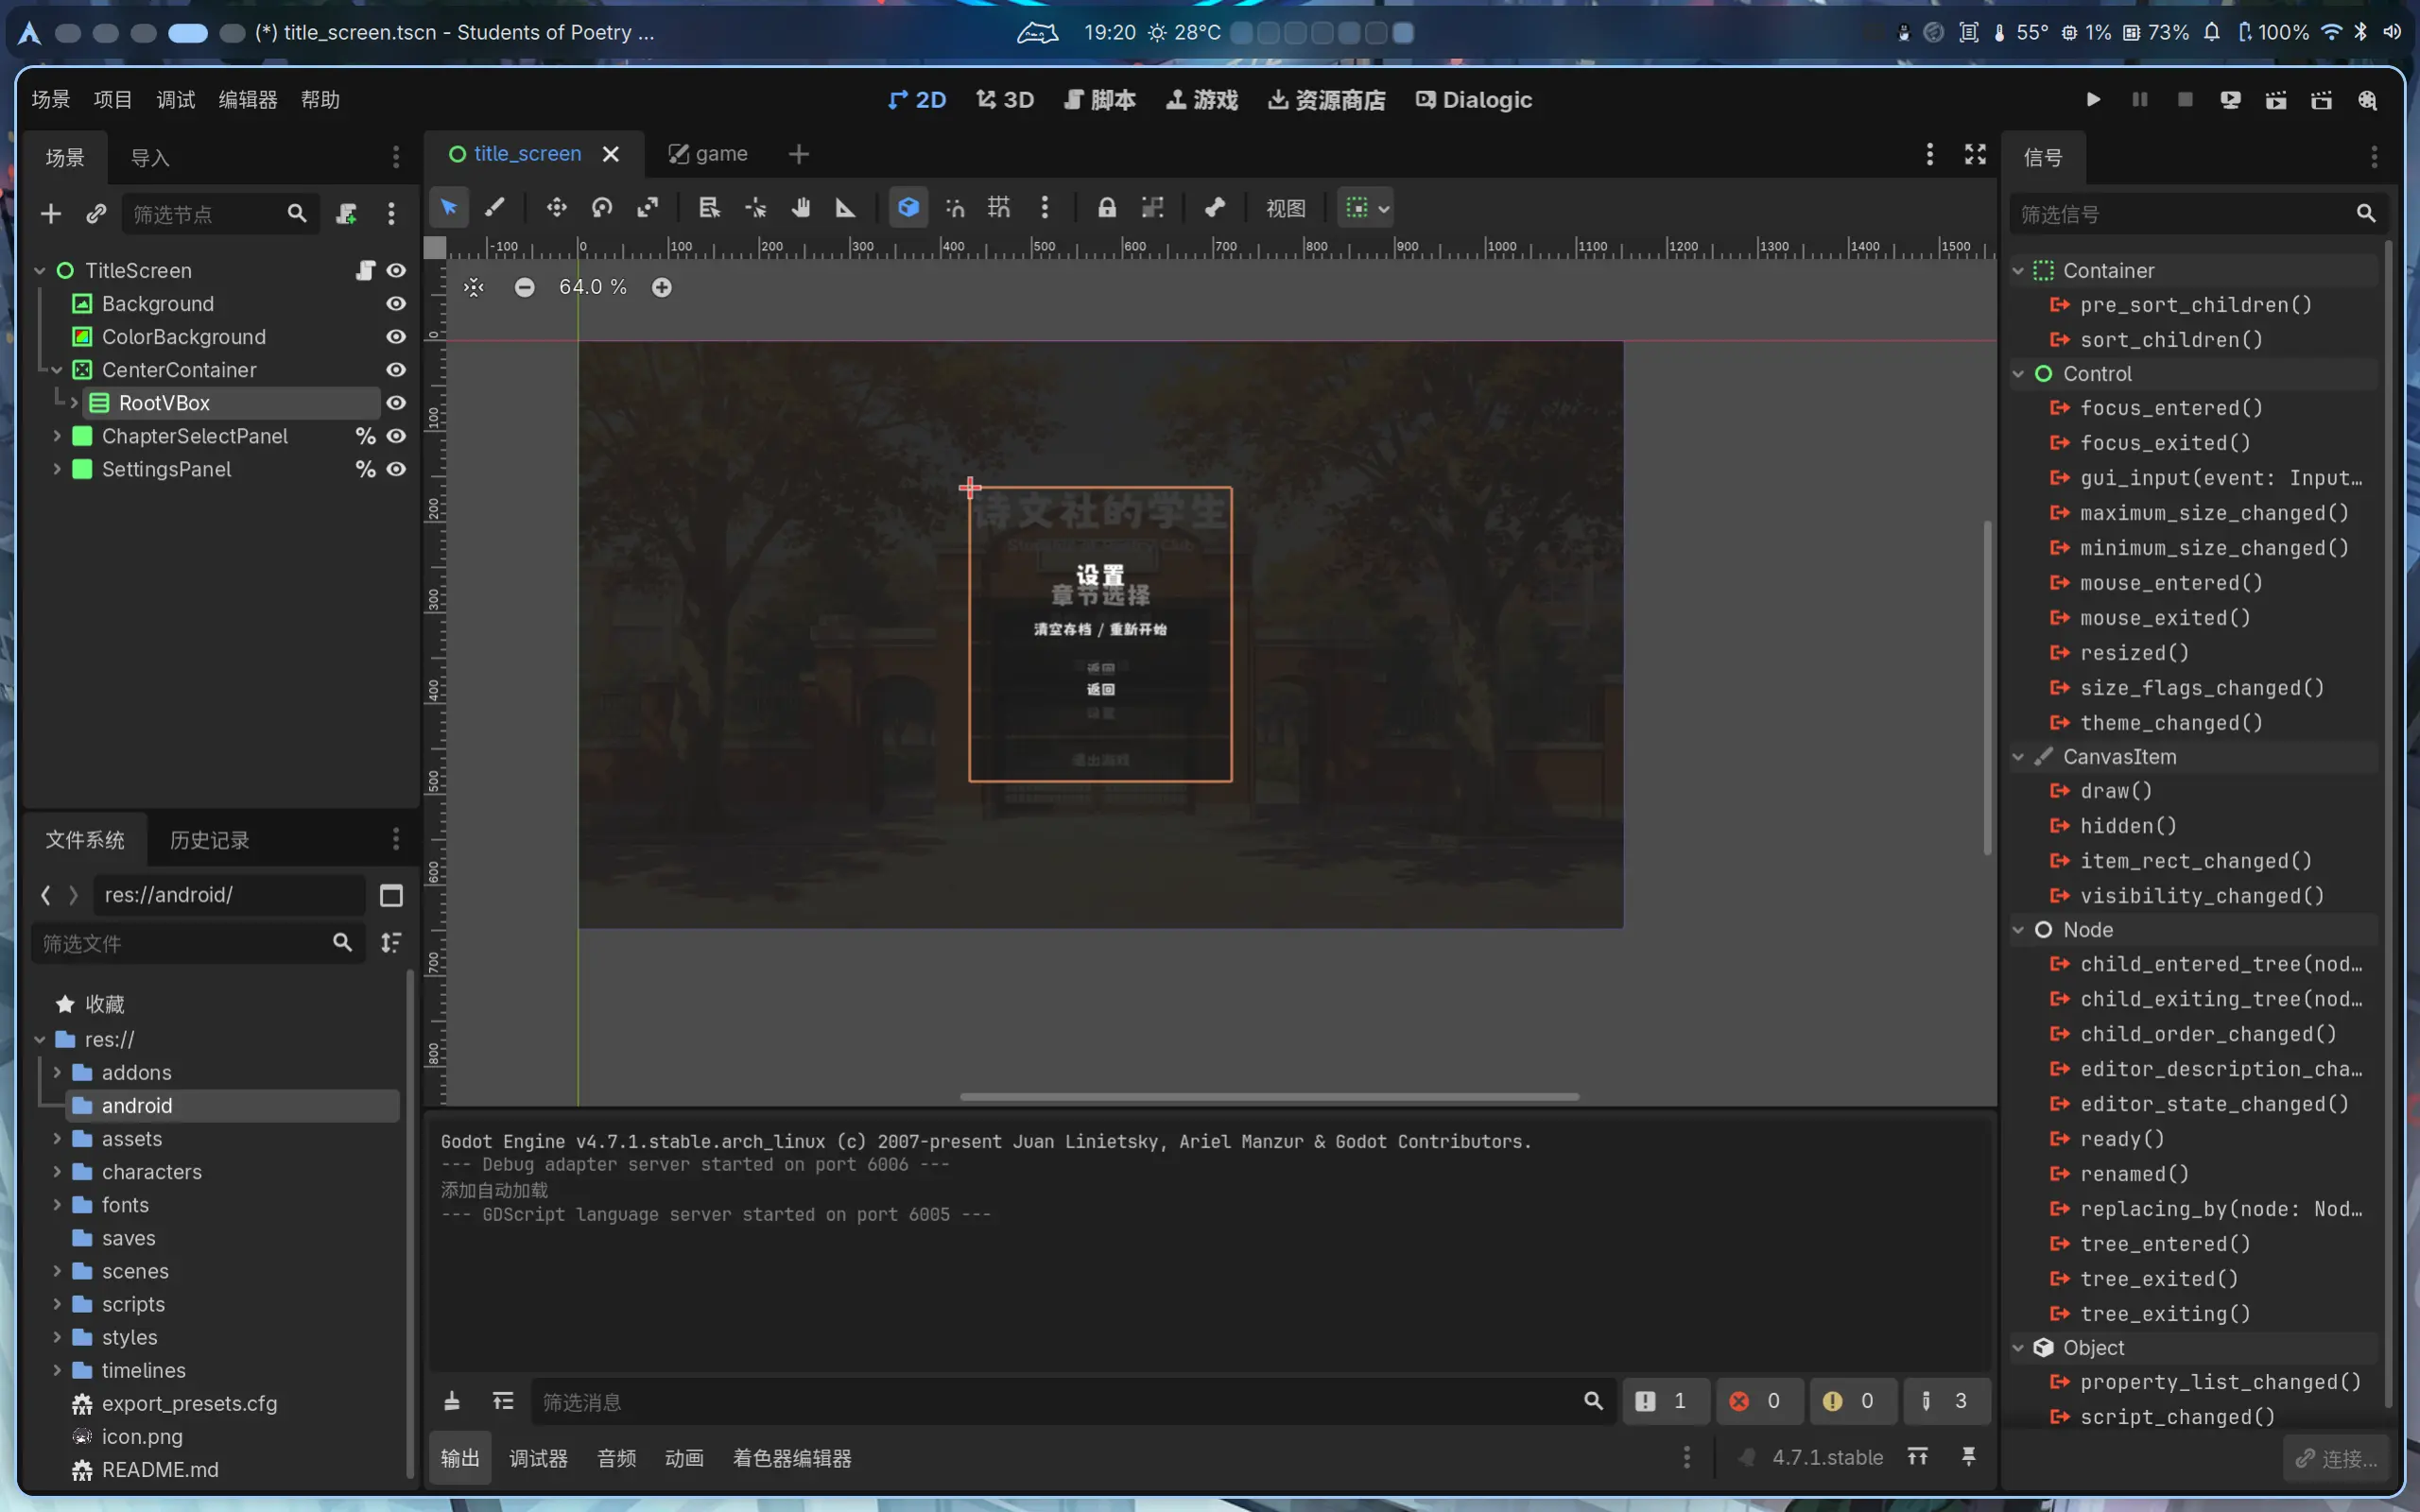Lock the selected node with padlock
Screen dimensions: 2420x1512
[x=1107, y=208]
